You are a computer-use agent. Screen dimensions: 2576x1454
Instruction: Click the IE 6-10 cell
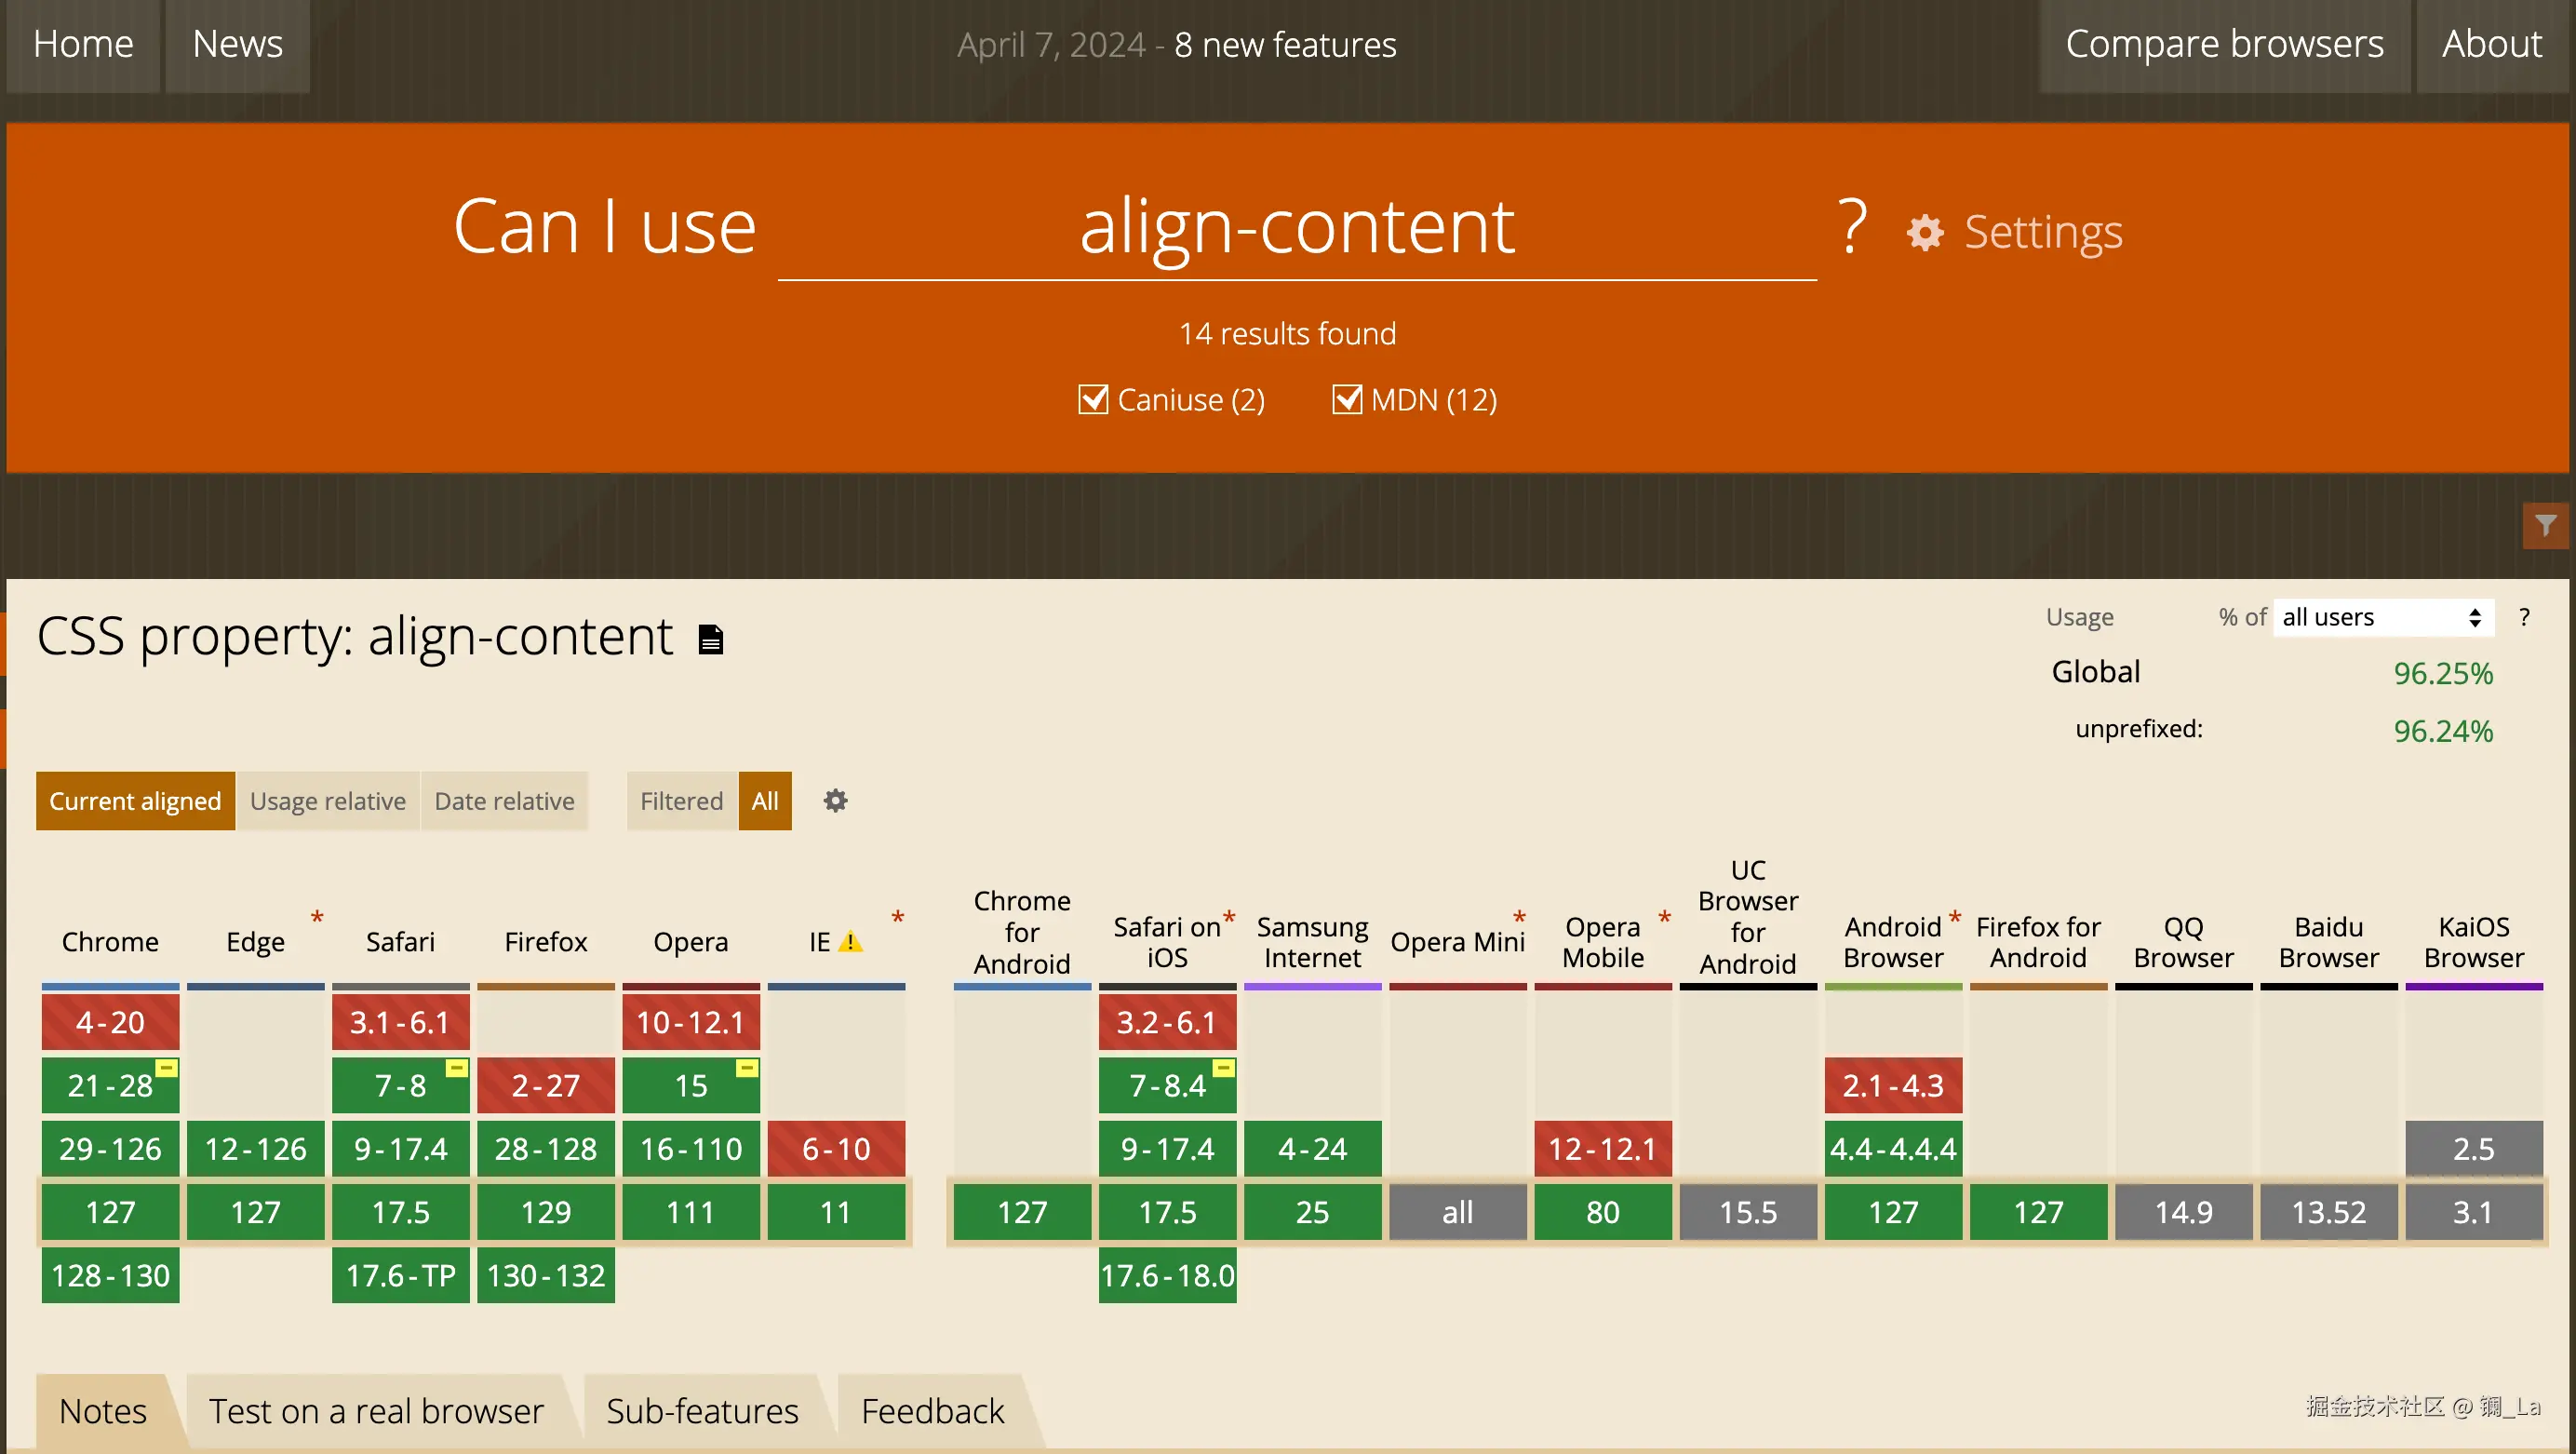point(836,1149)
